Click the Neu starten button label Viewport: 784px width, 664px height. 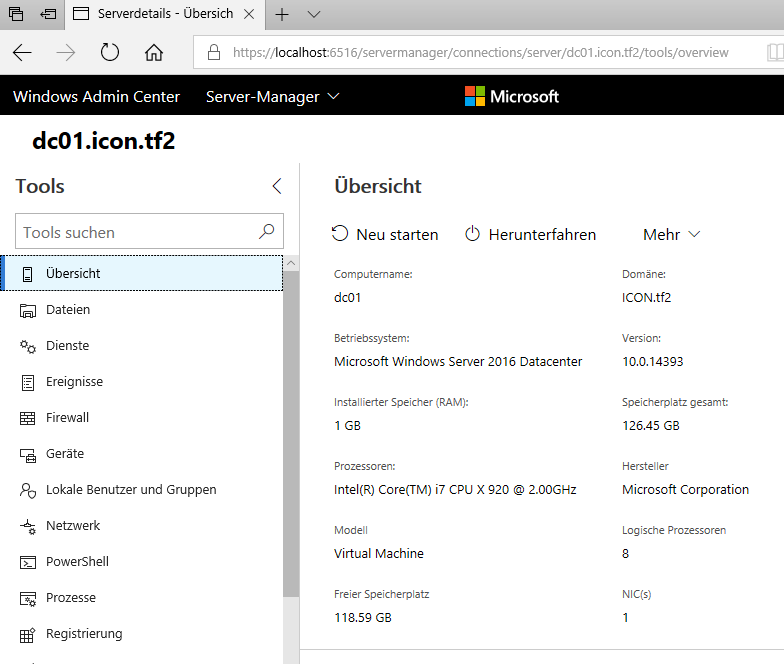point(397,234)
